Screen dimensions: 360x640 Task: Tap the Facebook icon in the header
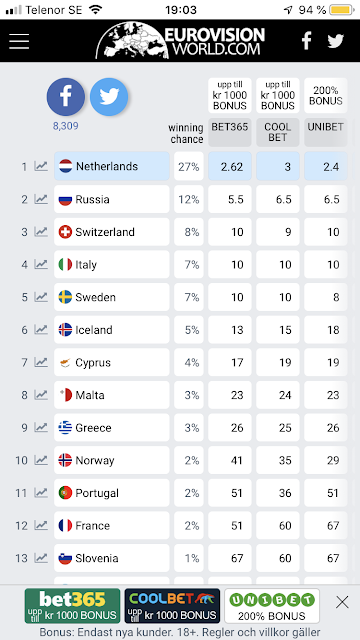(307, 41)
